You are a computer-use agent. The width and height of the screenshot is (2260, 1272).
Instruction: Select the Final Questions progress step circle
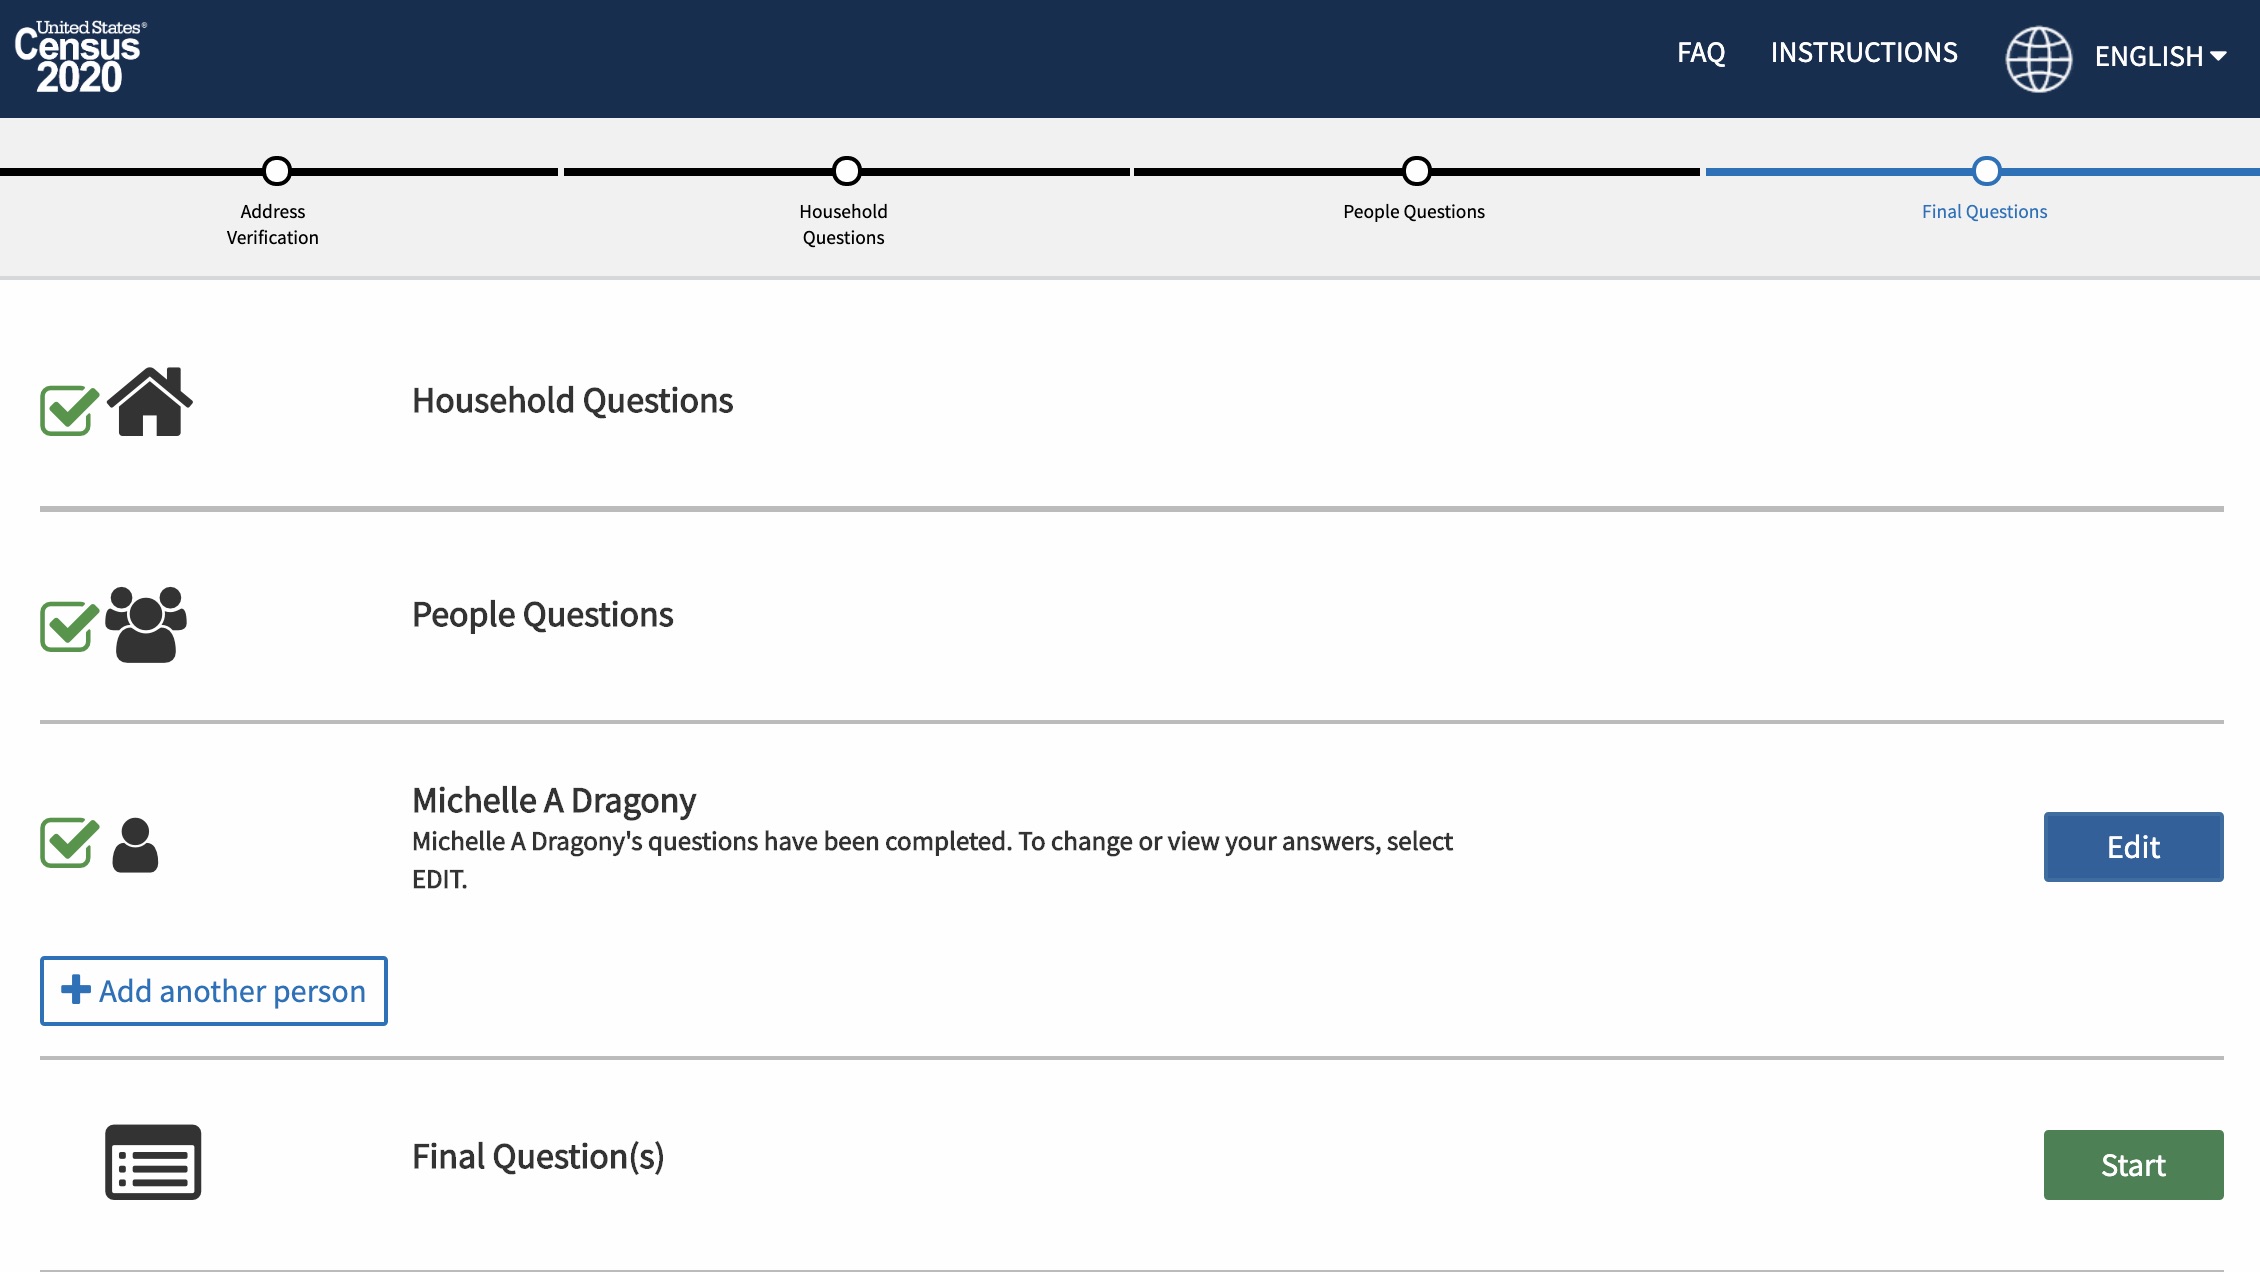(x=1987, y=171)
